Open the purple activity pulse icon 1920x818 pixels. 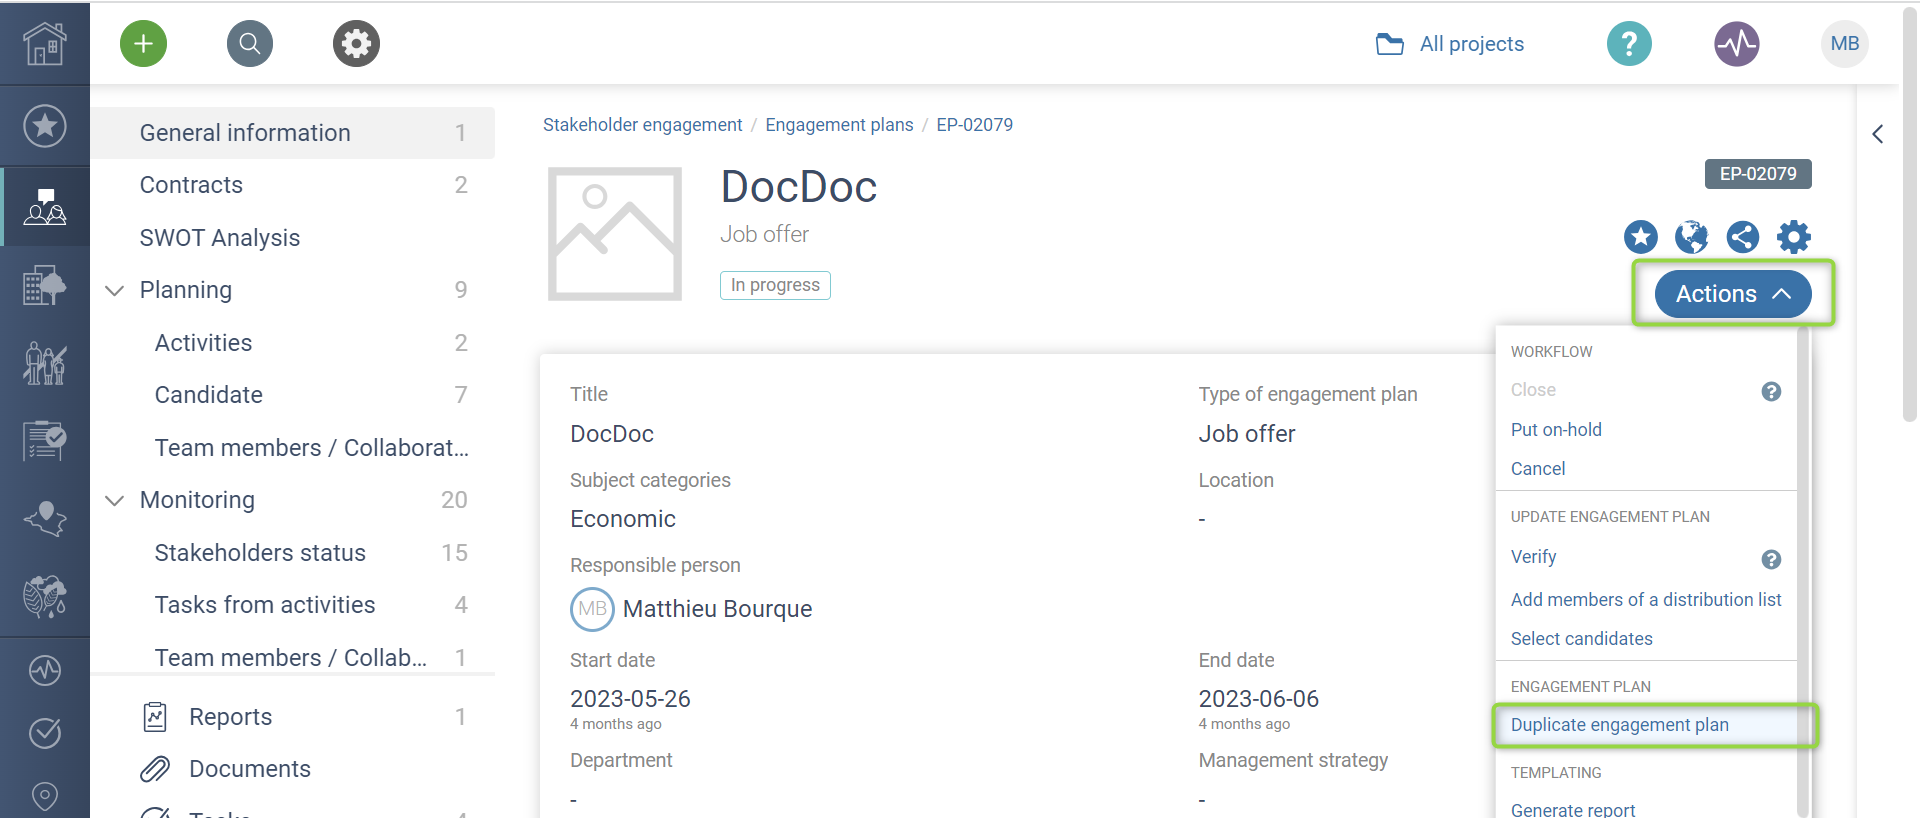[1737, 44]
